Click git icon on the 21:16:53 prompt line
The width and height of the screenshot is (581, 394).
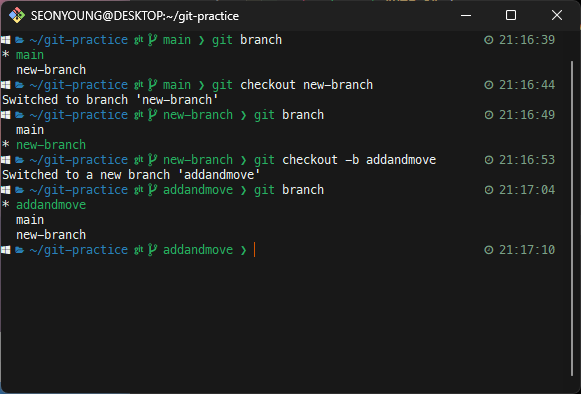[x=139, y=160]
